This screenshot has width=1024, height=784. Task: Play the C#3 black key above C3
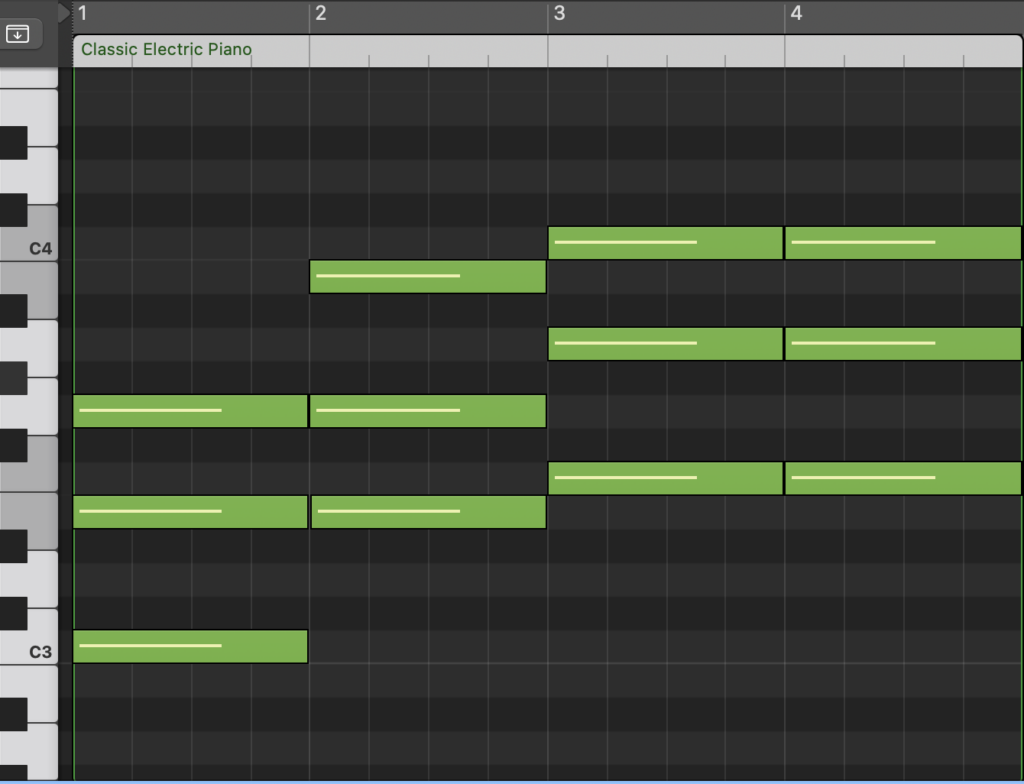pyautogui.click(x=13, y=613)
